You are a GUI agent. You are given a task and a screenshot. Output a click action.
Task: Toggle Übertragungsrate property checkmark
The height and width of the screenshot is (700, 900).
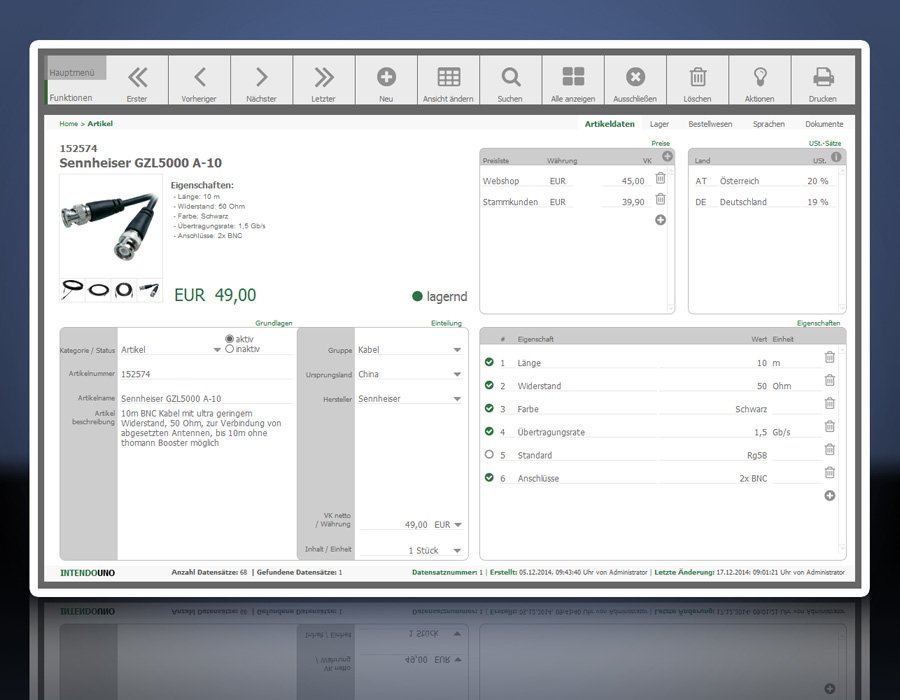click(x=489, y=431)
